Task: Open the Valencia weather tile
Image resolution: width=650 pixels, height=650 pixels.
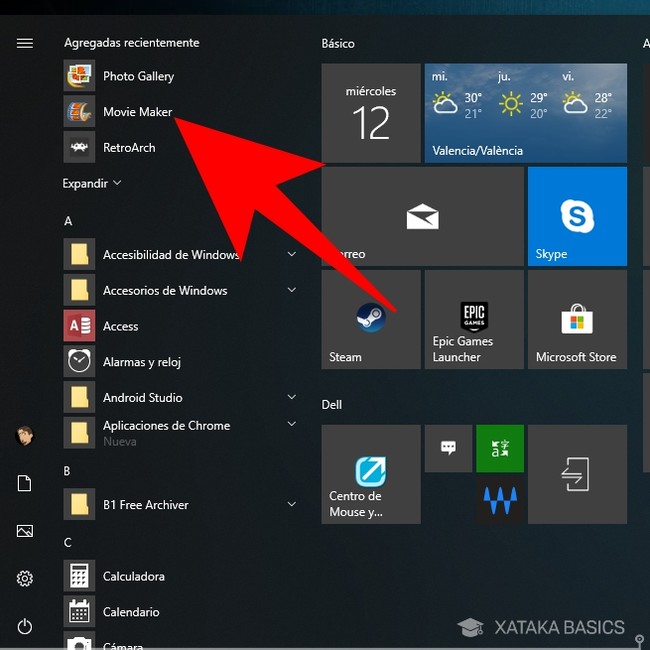Action: point(526,113)
